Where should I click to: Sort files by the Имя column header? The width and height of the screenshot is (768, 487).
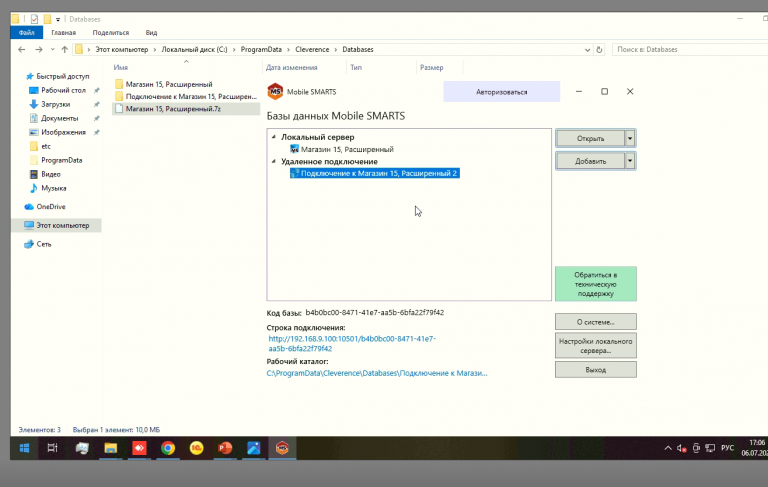(x=120, y=68)
